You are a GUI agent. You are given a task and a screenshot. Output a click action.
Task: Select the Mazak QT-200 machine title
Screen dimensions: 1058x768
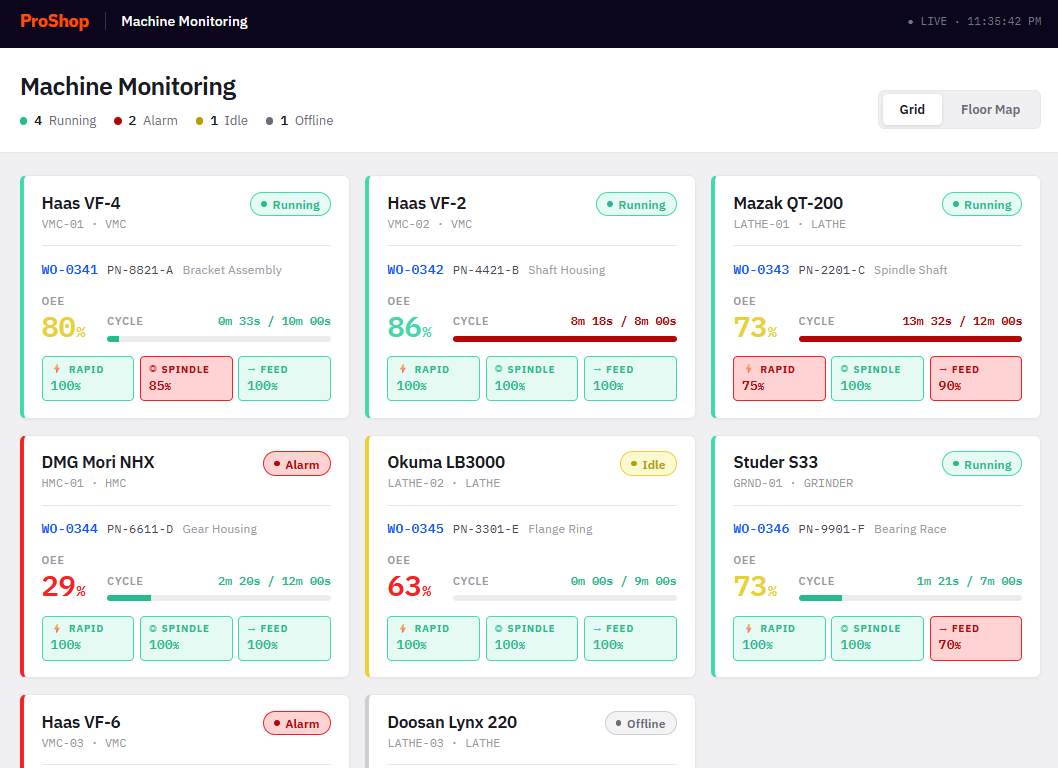tap(788, 203)
